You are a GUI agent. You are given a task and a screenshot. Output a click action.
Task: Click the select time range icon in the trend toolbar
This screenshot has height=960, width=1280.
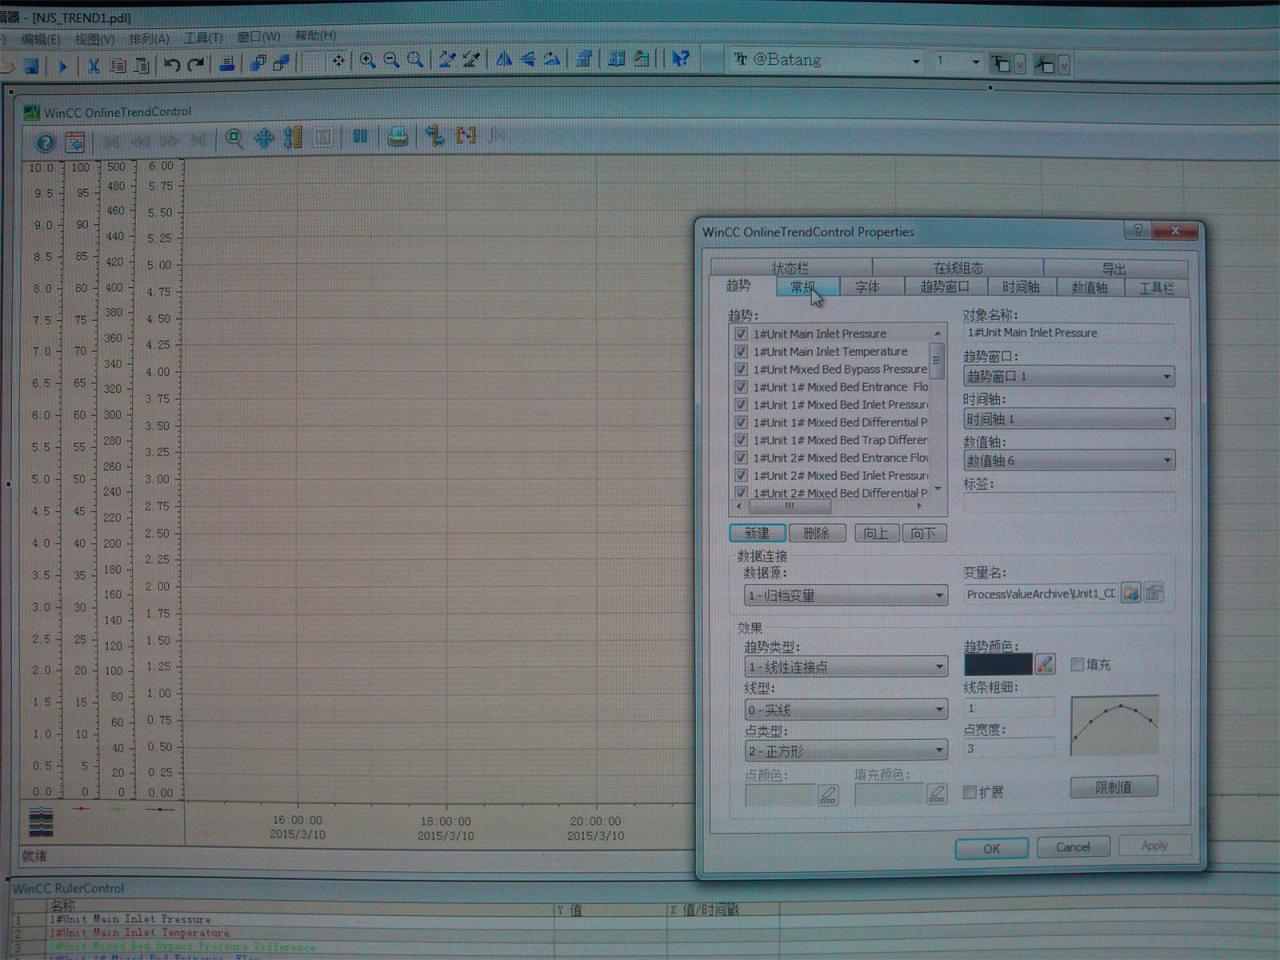click(466, 135)
